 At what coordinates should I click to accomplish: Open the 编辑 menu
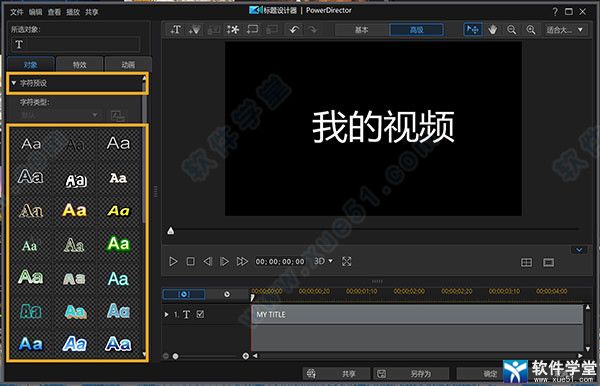point(35,12)
